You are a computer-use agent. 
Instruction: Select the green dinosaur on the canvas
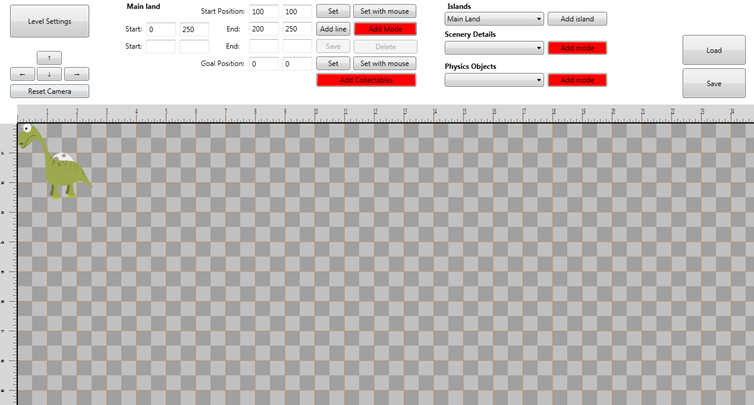(60, 162)
